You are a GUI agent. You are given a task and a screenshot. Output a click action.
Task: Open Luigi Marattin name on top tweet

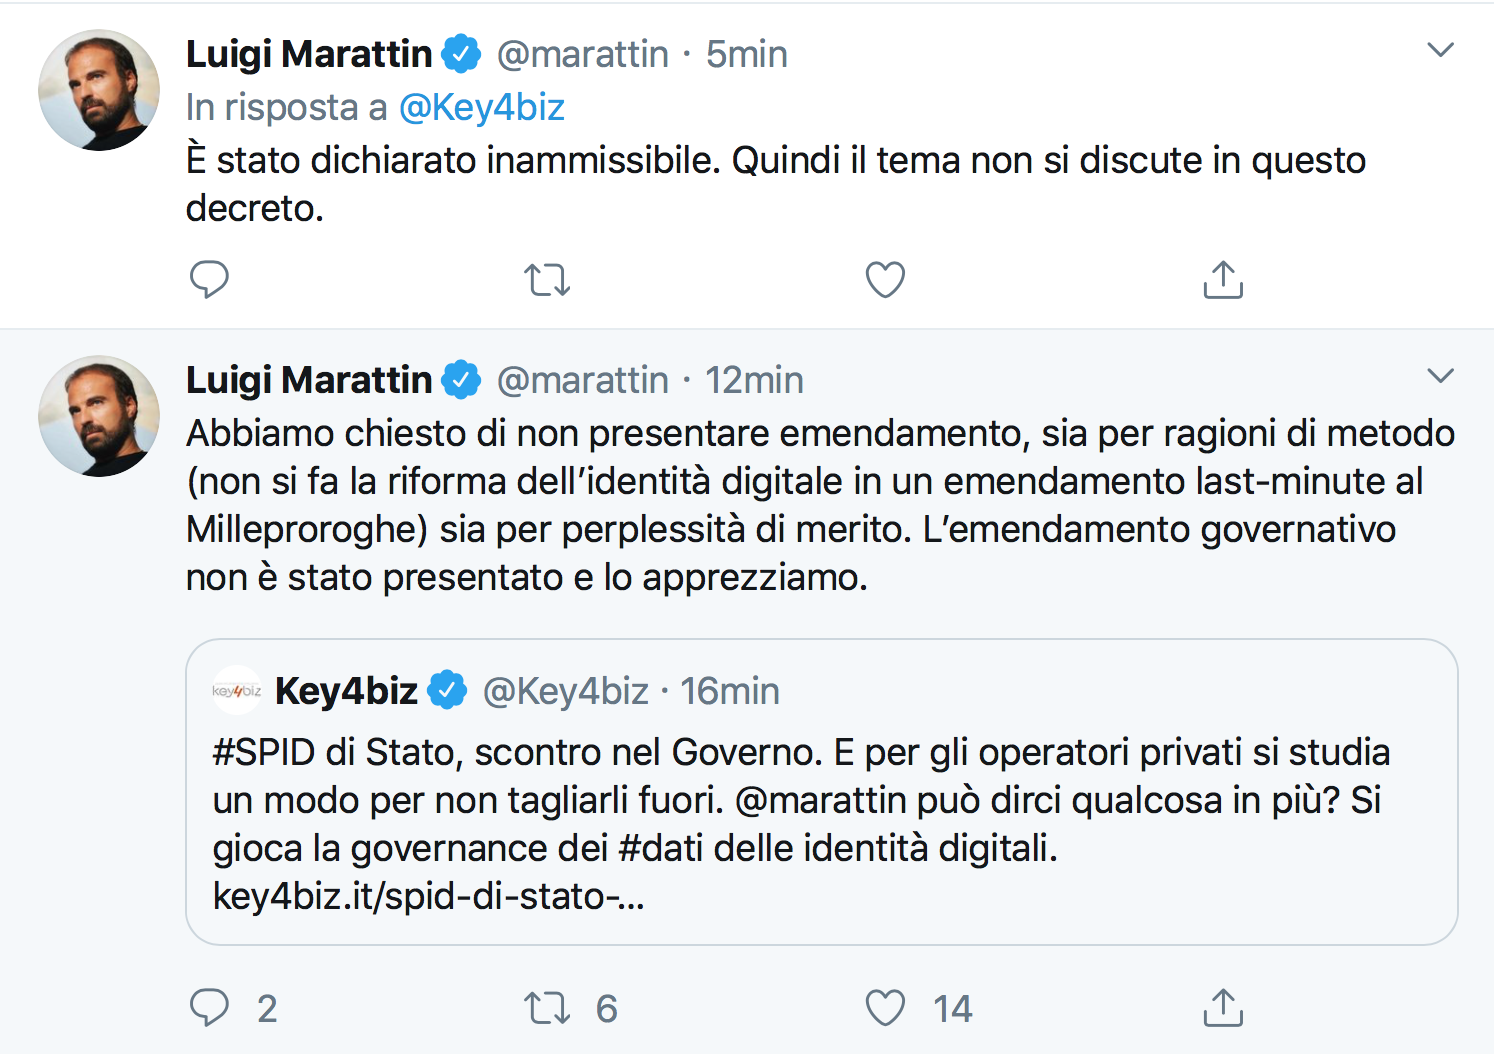point(309,54)
